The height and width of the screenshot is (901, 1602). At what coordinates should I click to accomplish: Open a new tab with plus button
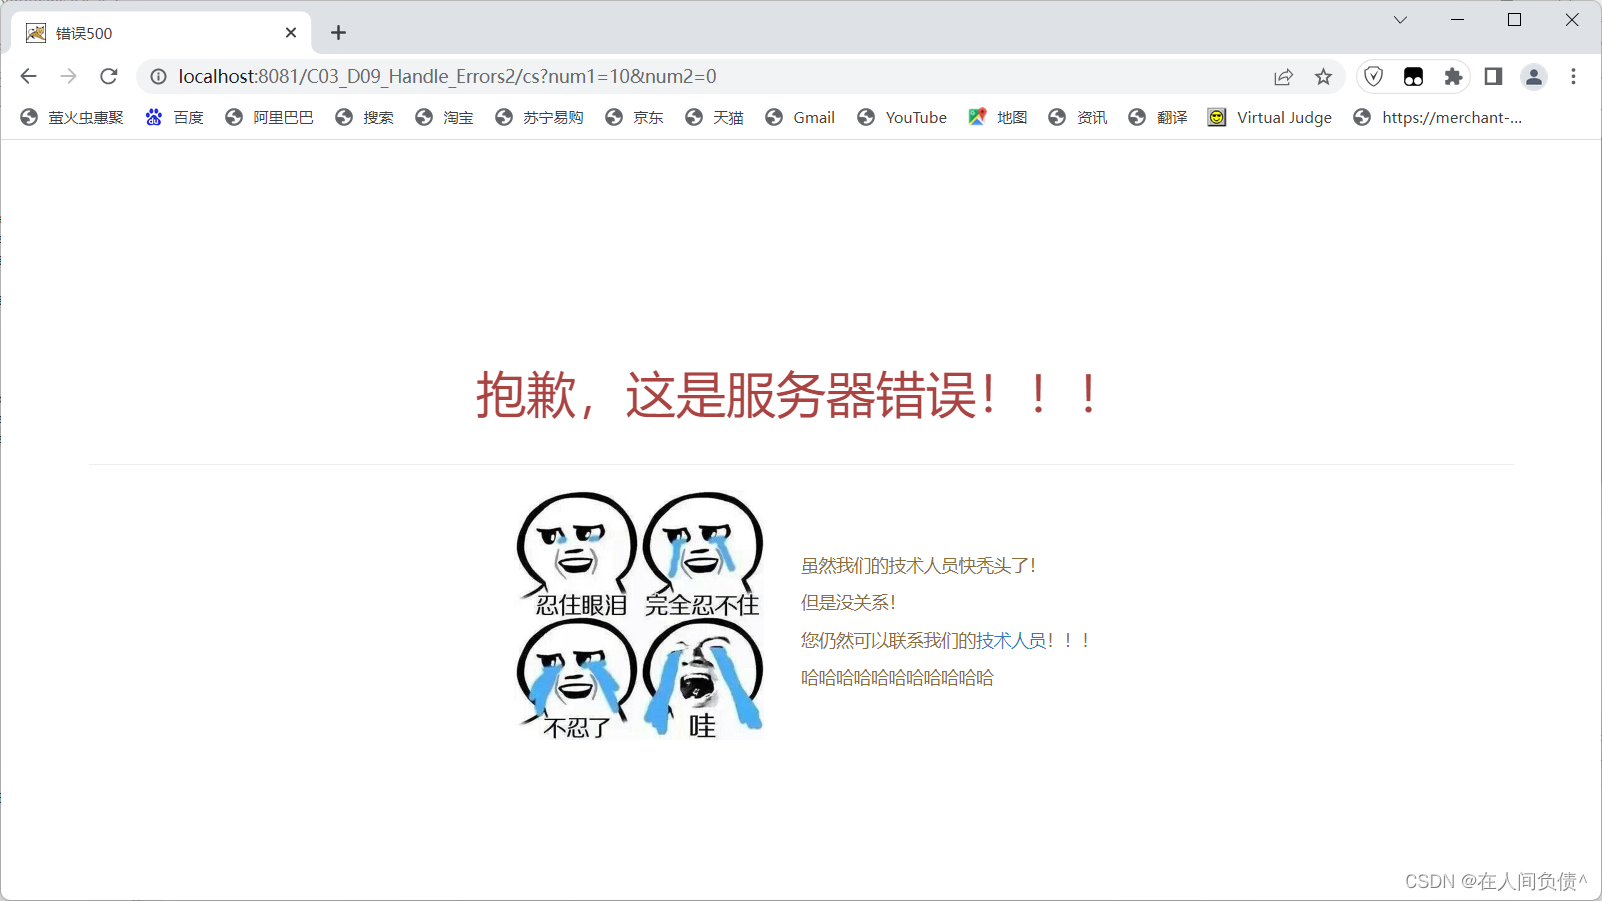[339, 33]
